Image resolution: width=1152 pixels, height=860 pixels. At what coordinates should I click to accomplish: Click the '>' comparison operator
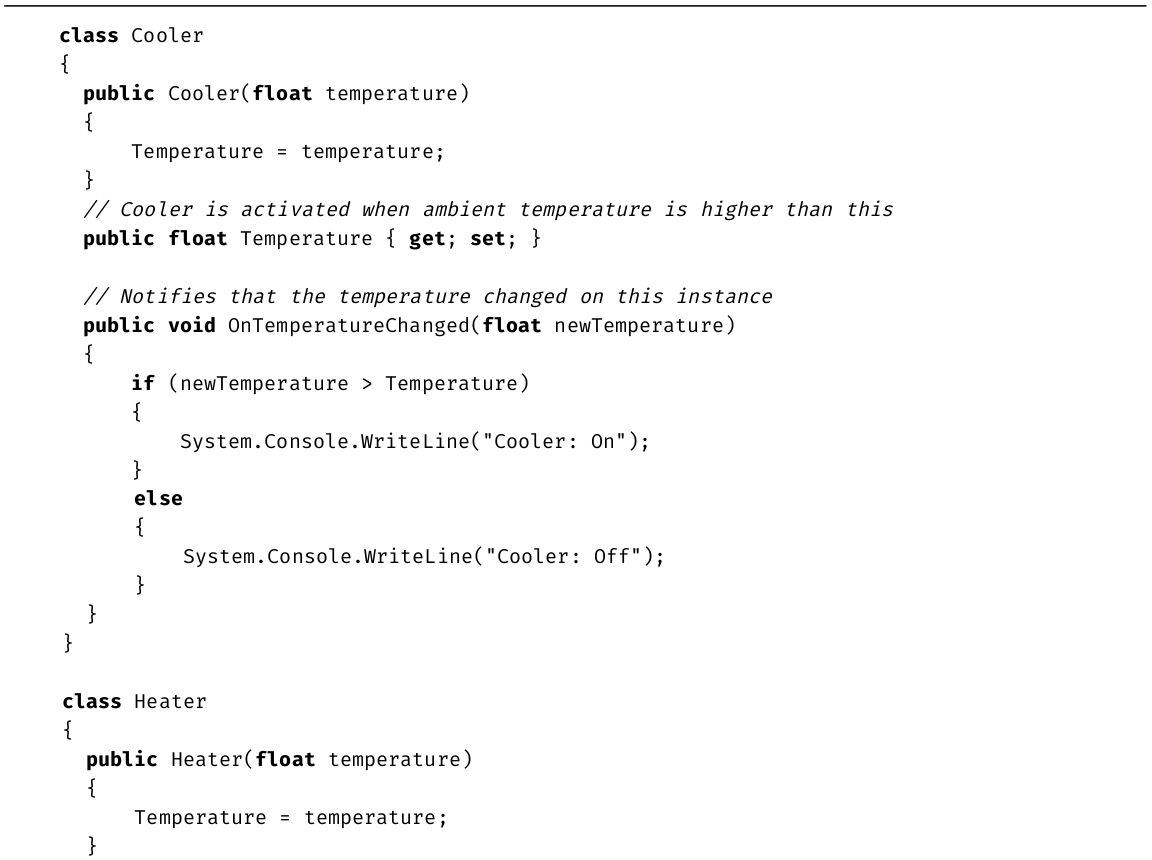click(x=367, y=384)
